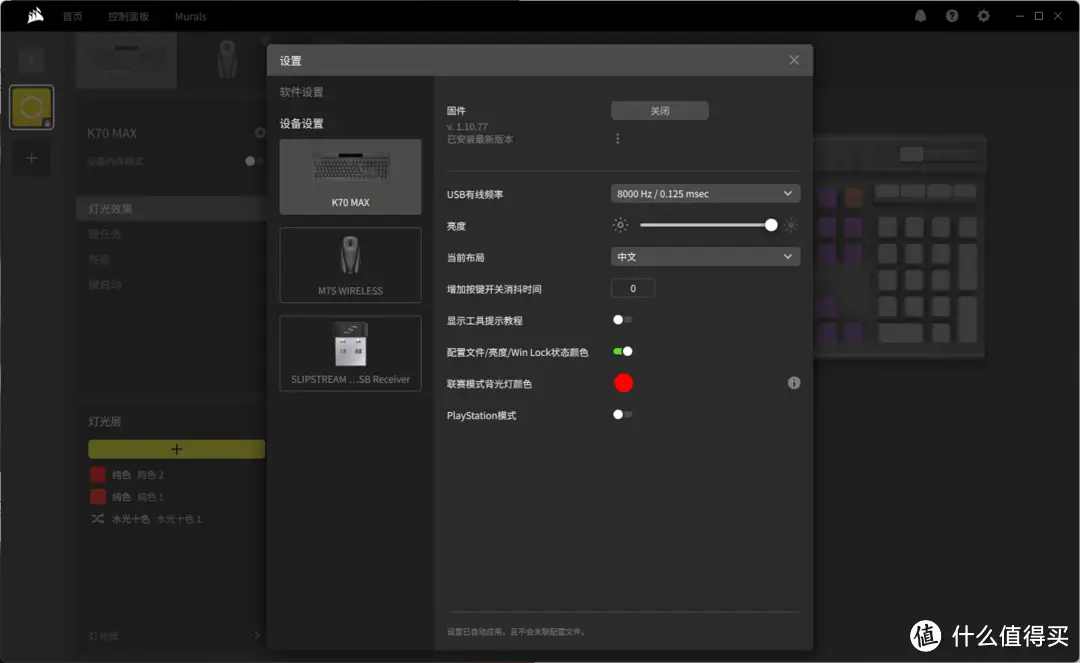The image size is (1080, 663).
Task: Click the 已安装最新版本 status text
Action: coord(480,139)
